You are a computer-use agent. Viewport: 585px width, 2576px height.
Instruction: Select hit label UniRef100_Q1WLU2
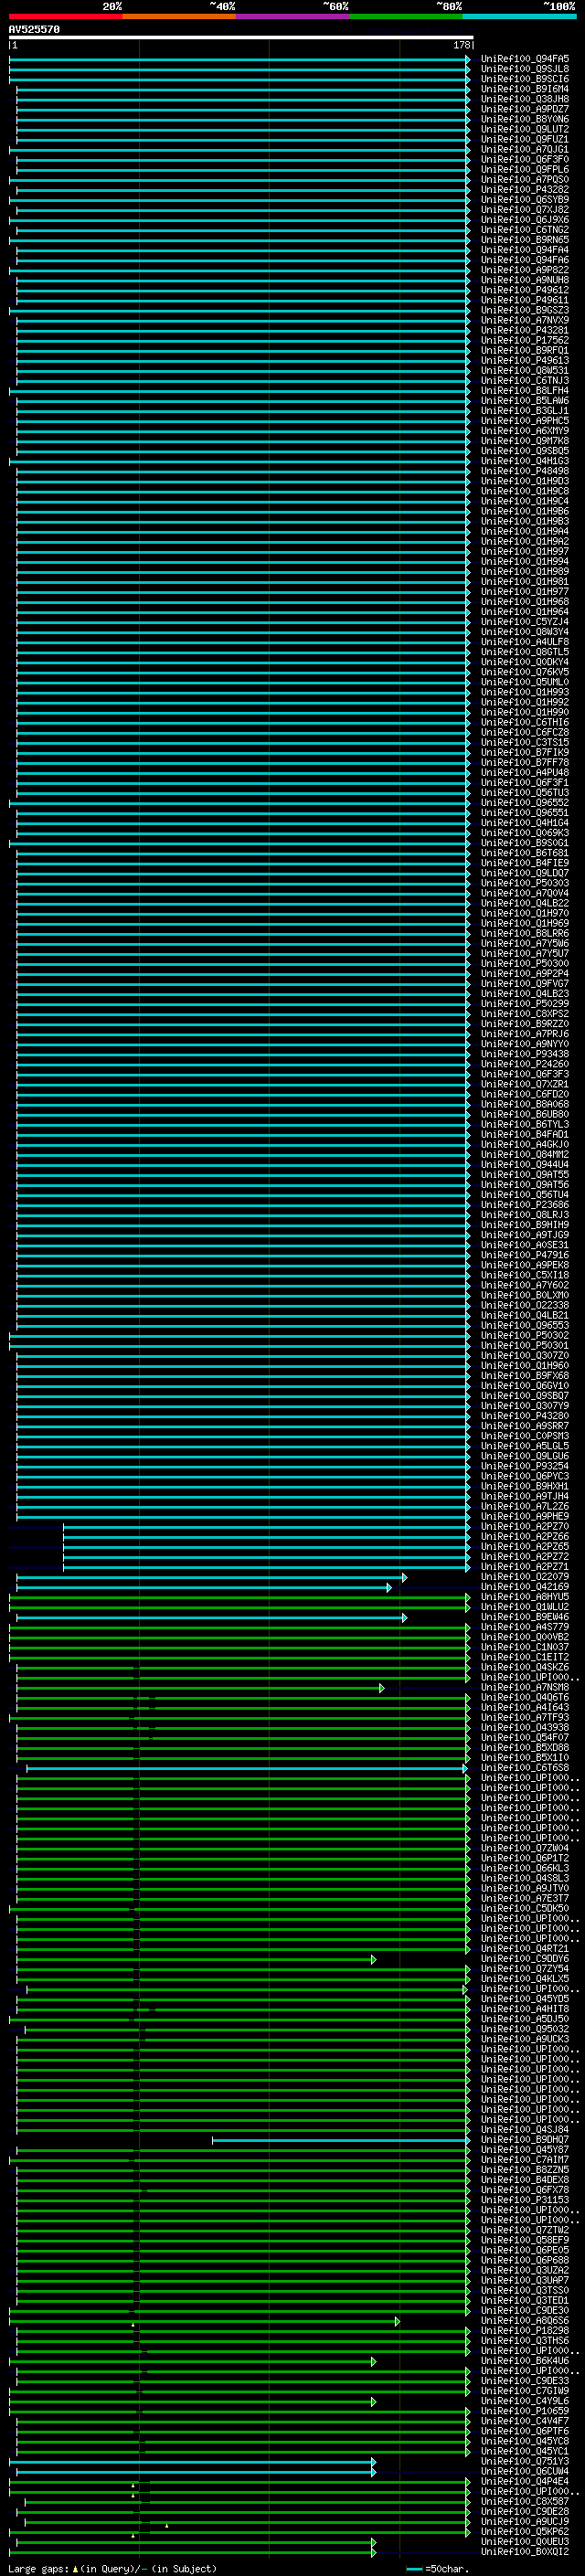525,1607
